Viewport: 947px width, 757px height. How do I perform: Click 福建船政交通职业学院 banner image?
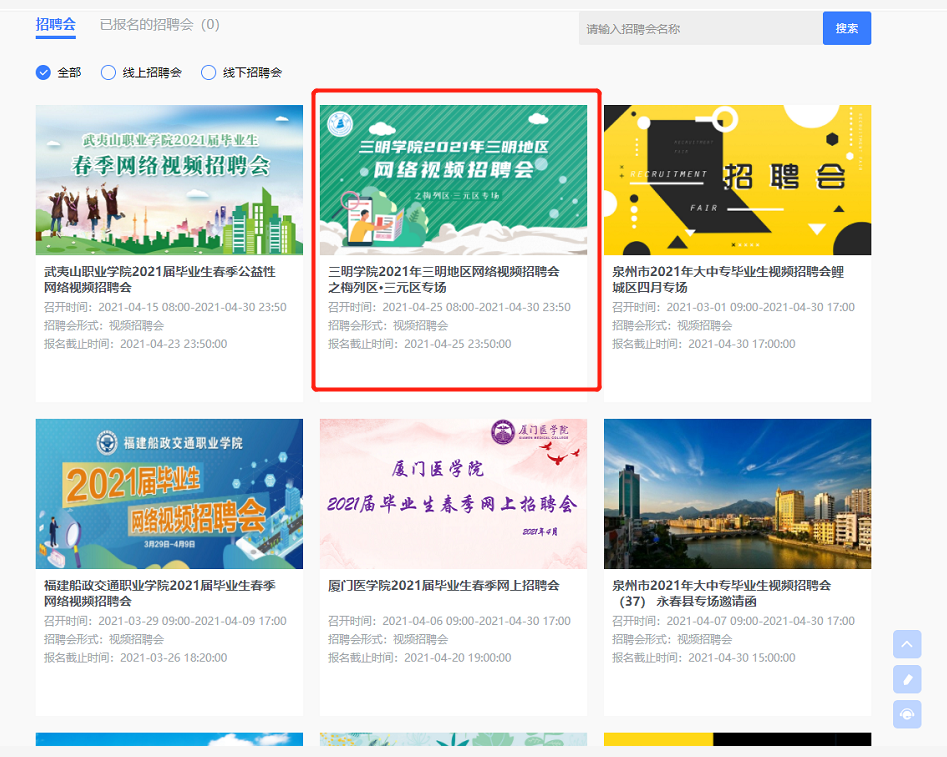pos(169,494)
